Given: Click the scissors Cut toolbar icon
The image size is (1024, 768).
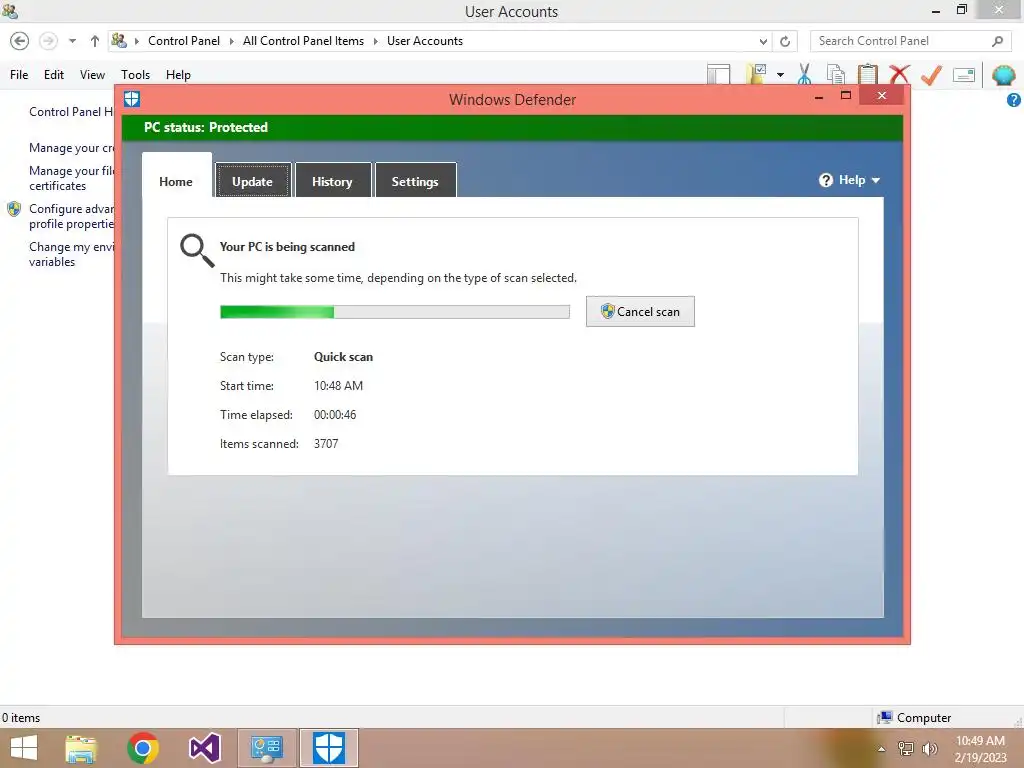Looking at the screenshot, I should [805, 74].
